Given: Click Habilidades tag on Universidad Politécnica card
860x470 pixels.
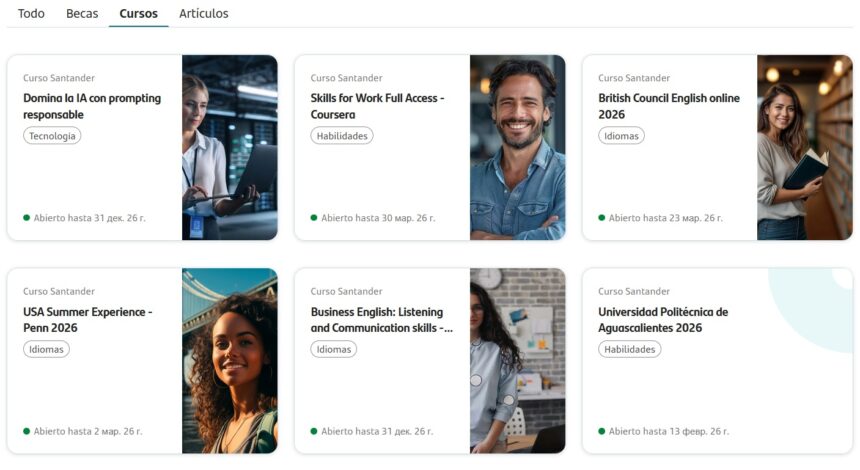Looking at the screenshot, I should pos(629,349).
